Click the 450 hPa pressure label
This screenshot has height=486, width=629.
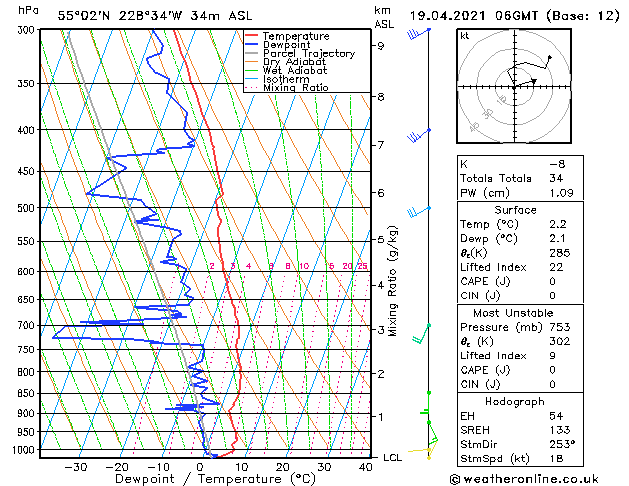(x=28, y=172)
